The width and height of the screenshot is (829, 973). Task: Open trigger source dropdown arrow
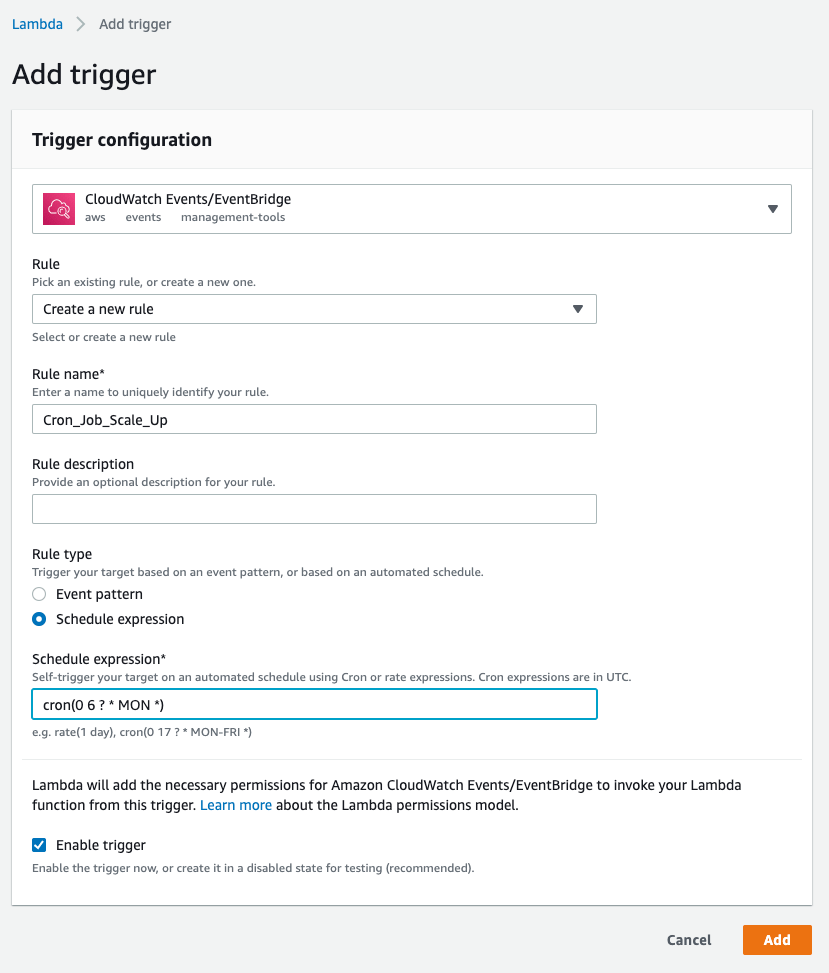[x=772, y=209]
